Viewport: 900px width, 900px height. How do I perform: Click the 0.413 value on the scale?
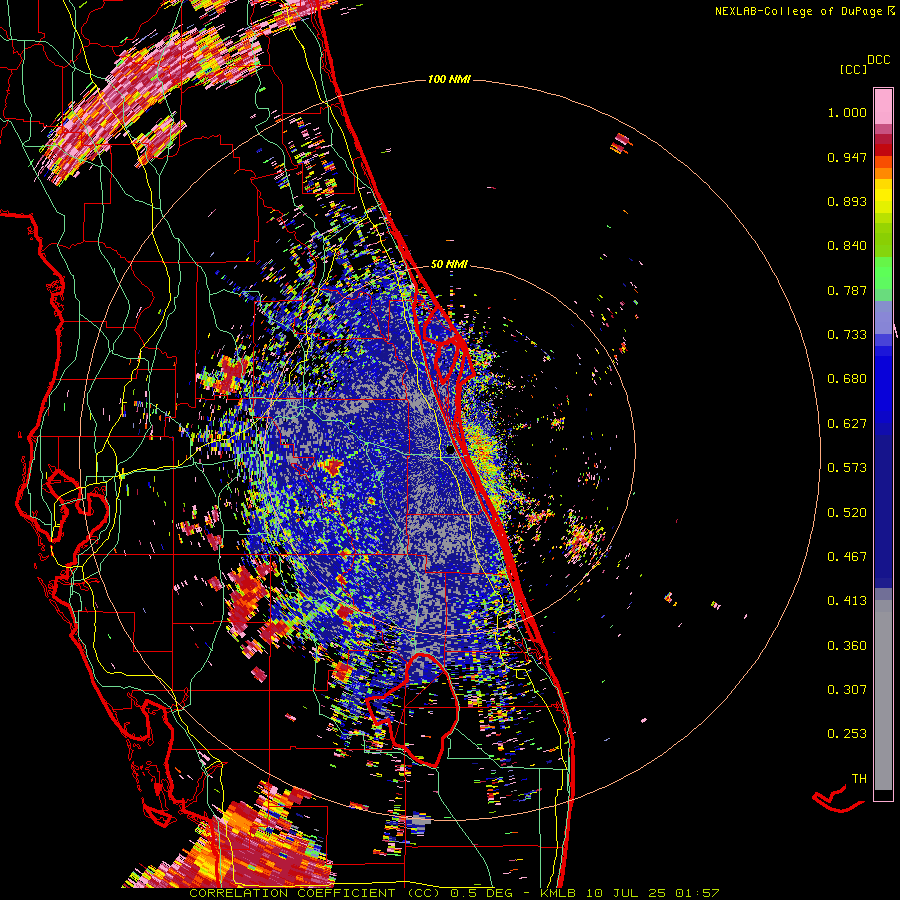coord(847,601)
